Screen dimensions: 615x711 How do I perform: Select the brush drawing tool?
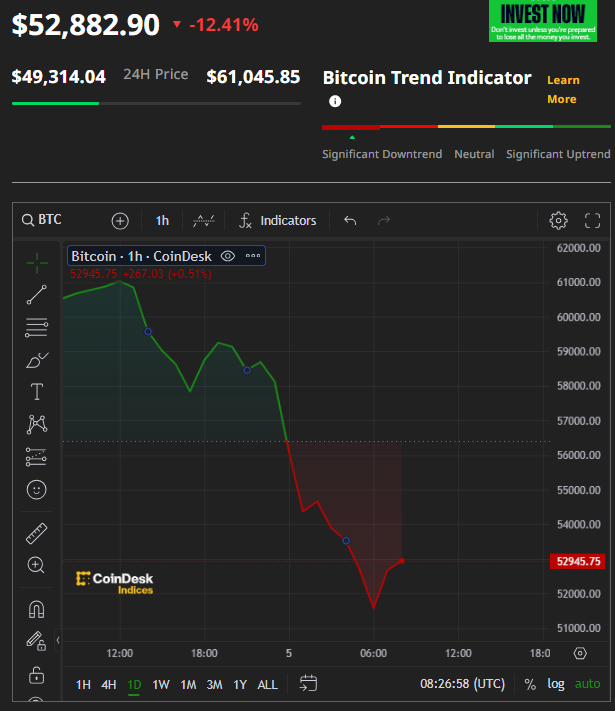click(37, 359)
